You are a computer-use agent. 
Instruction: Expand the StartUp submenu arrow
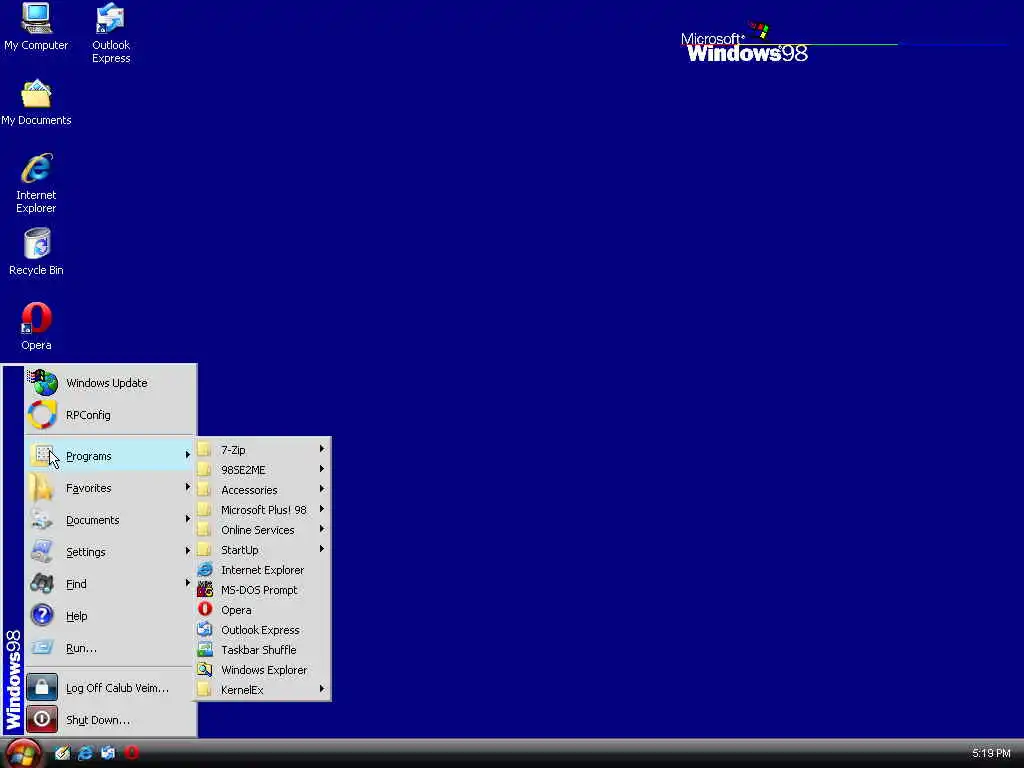click(322, 549)
